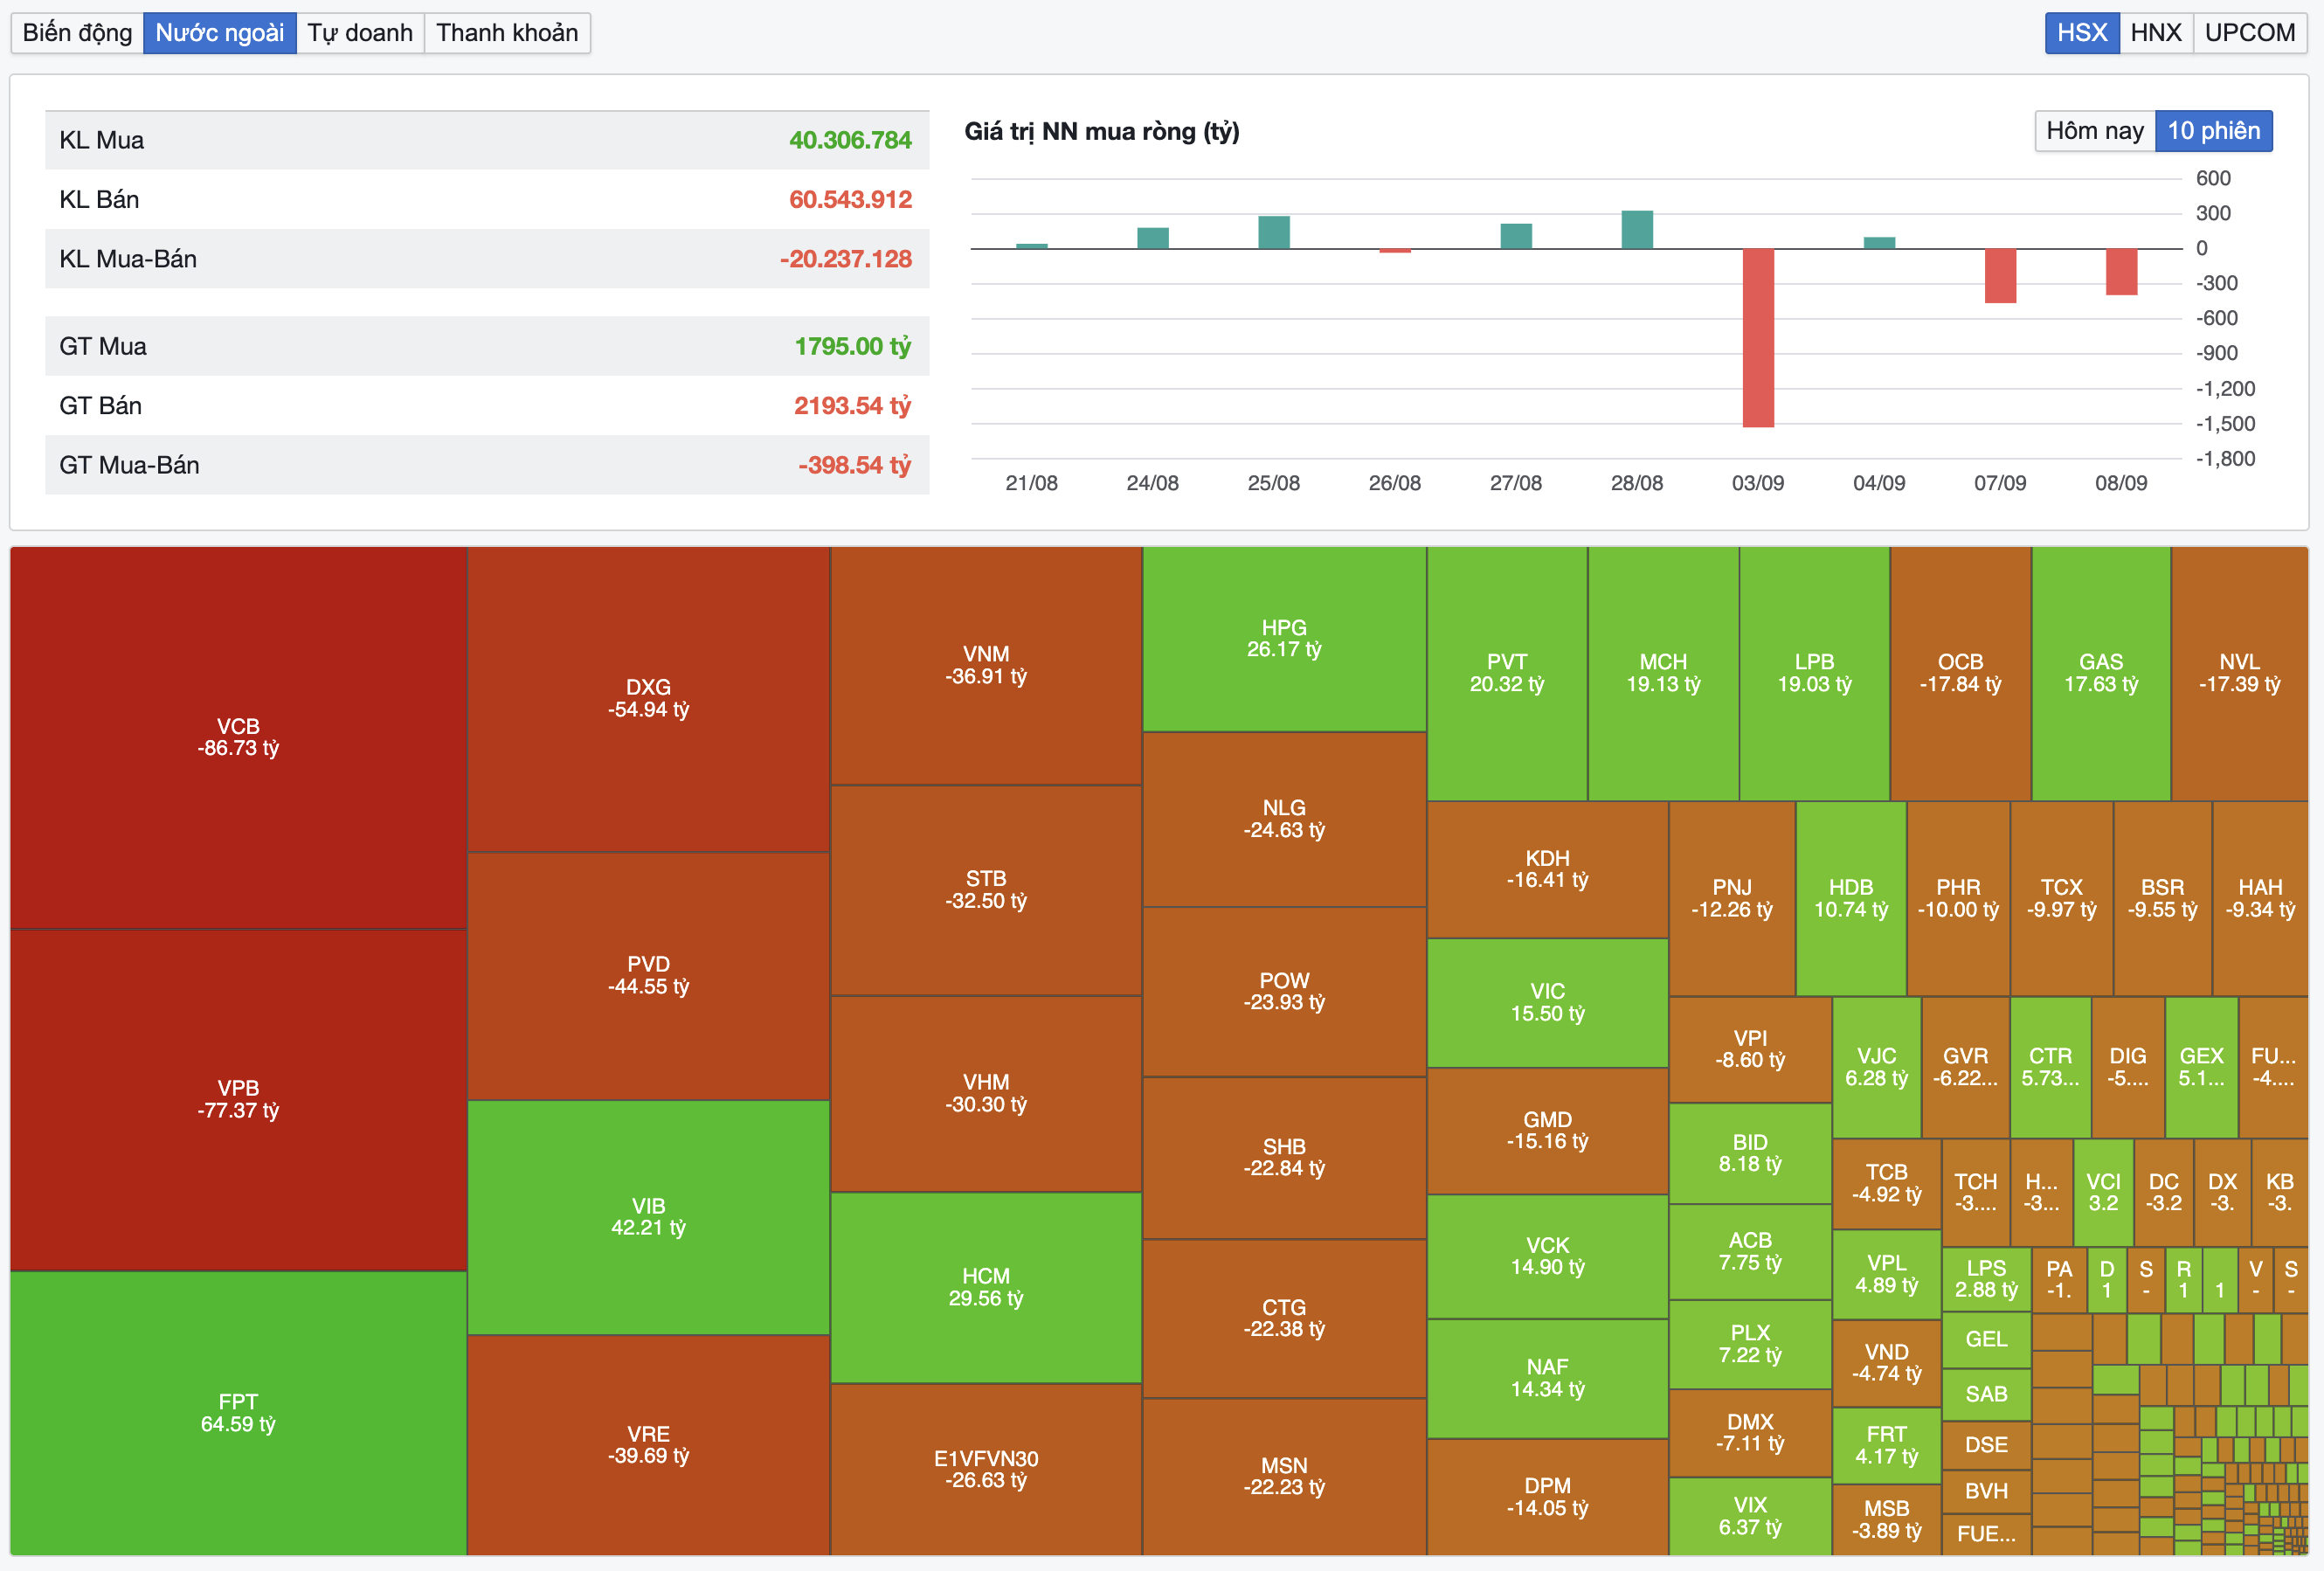
Task: Select the VCB -86.73 tỷ treemap tile
Action: [x=238, y=738]
